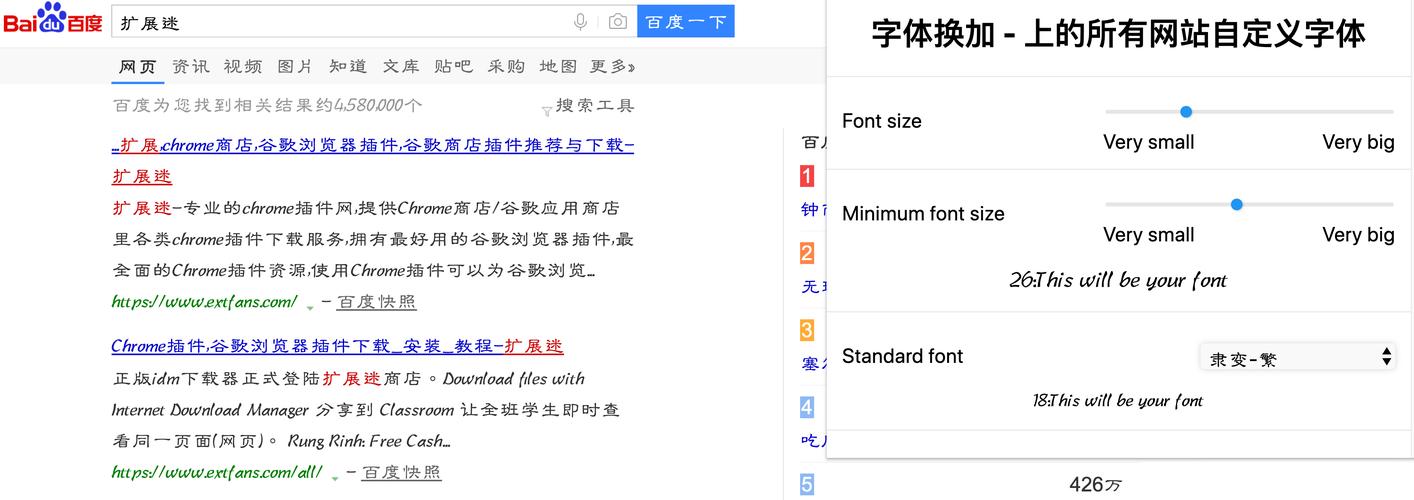The height and width of the screenshot is (500, 1414).
Task: Click '26:This will be your font' preview
Action: [1118, 281]
